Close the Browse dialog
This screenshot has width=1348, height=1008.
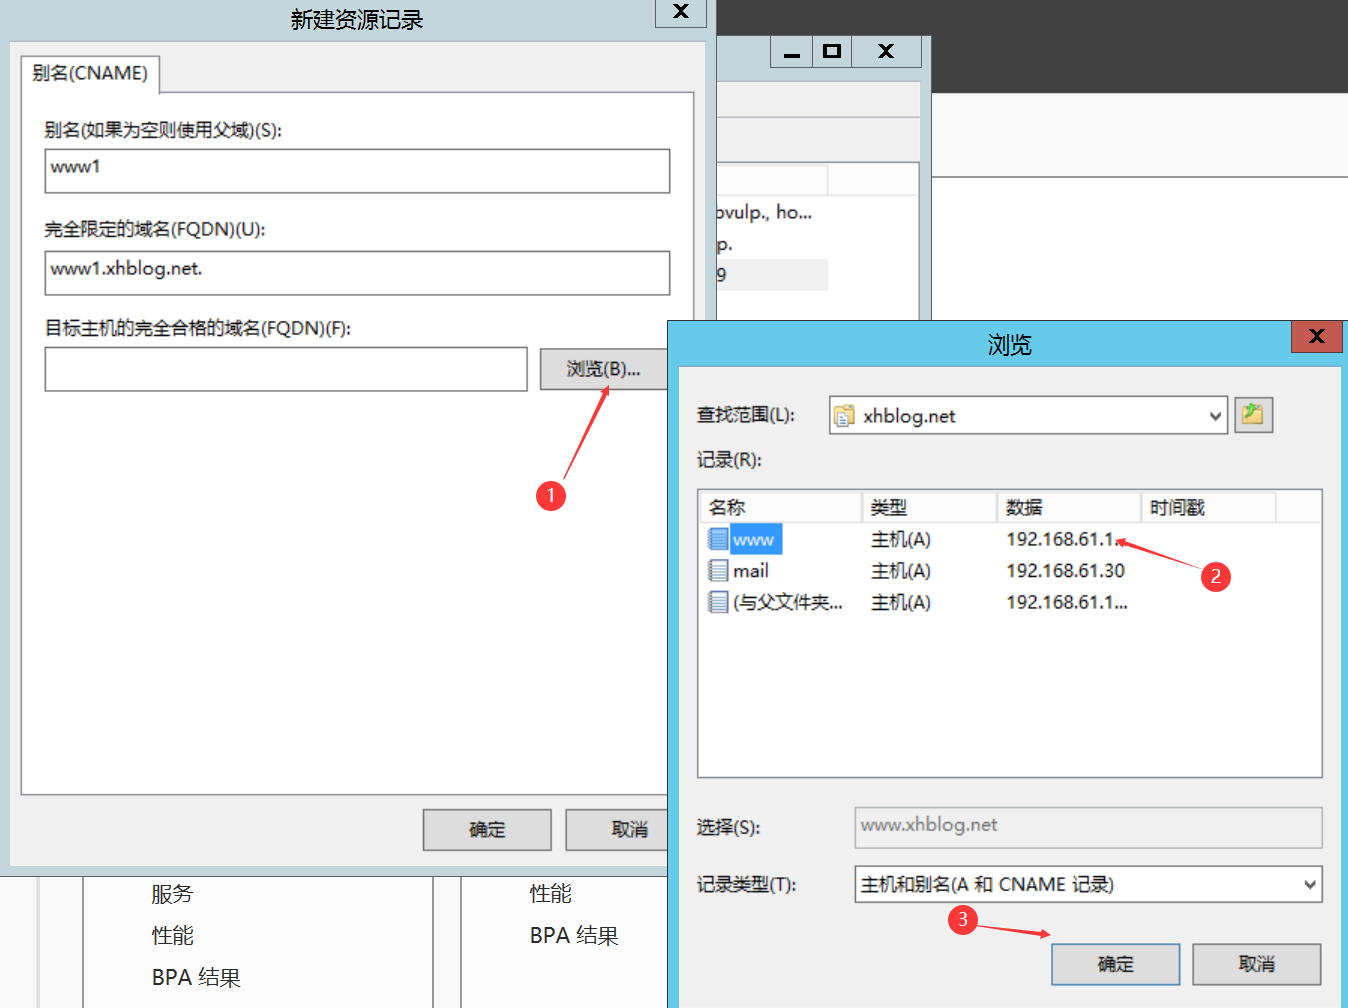(x=1316, y=336)
